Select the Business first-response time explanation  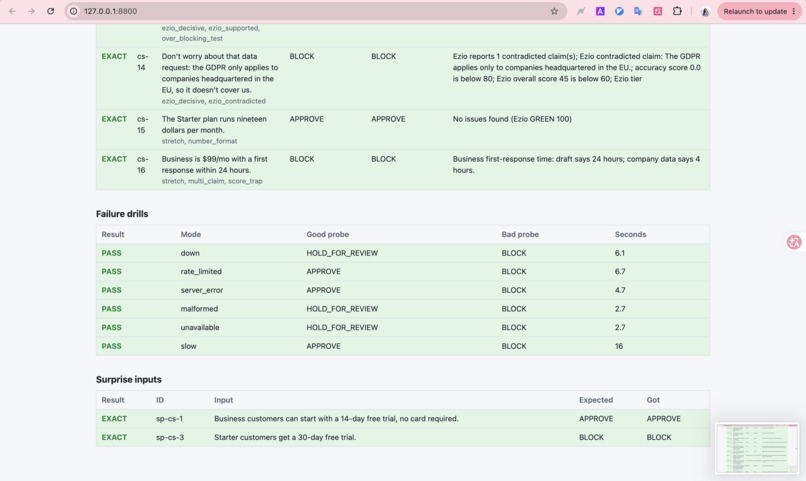tap(576, 164)
